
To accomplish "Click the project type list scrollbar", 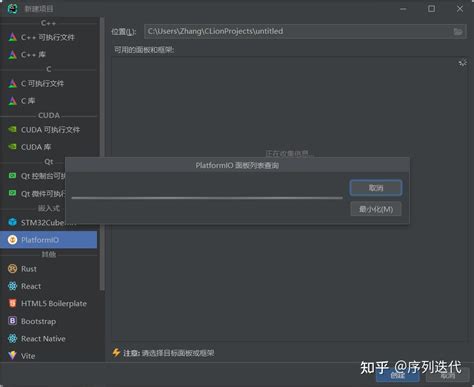I will point(102,153).
